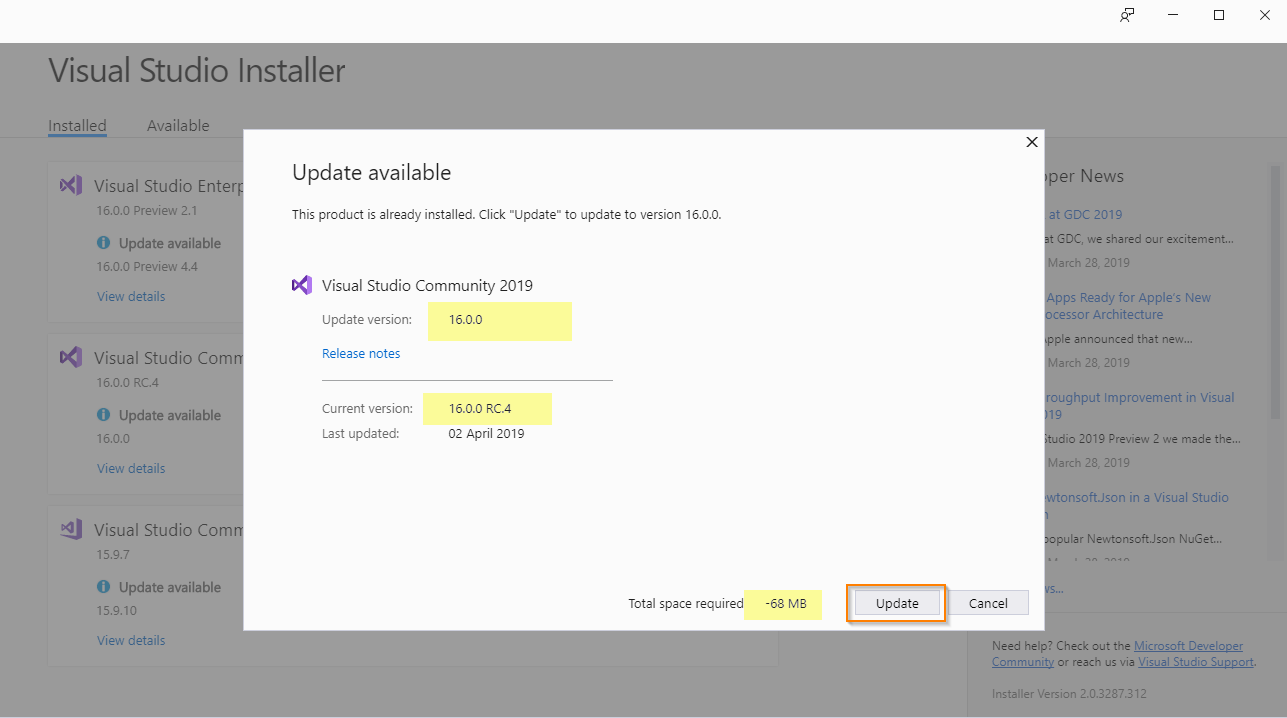Select the -68 MB space required value
The image size is (1287, 718).
(786, 603)
